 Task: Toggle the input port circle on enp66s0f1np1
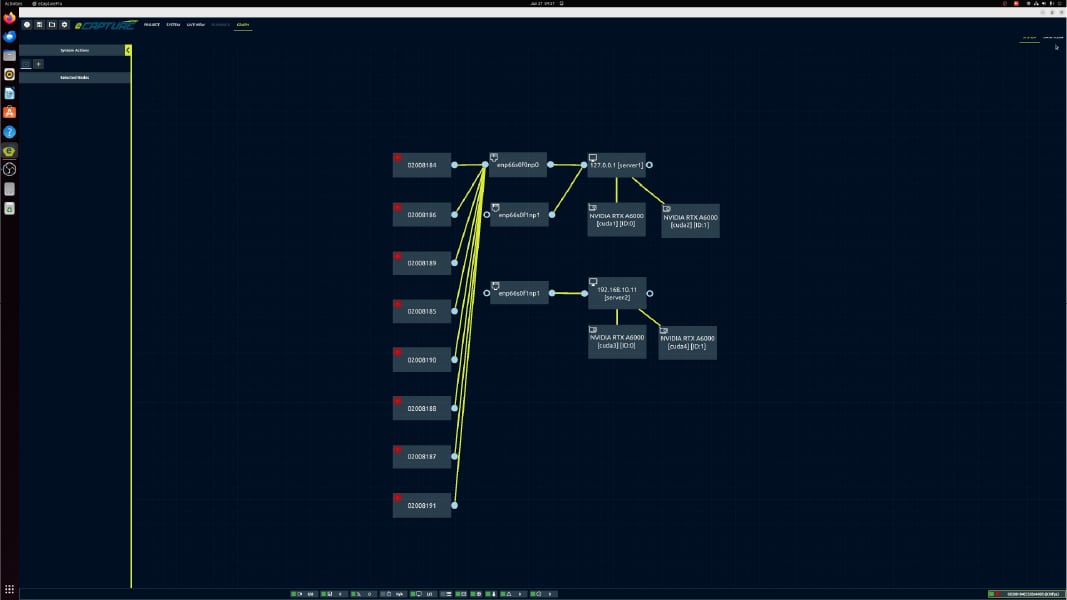[487, 214]
